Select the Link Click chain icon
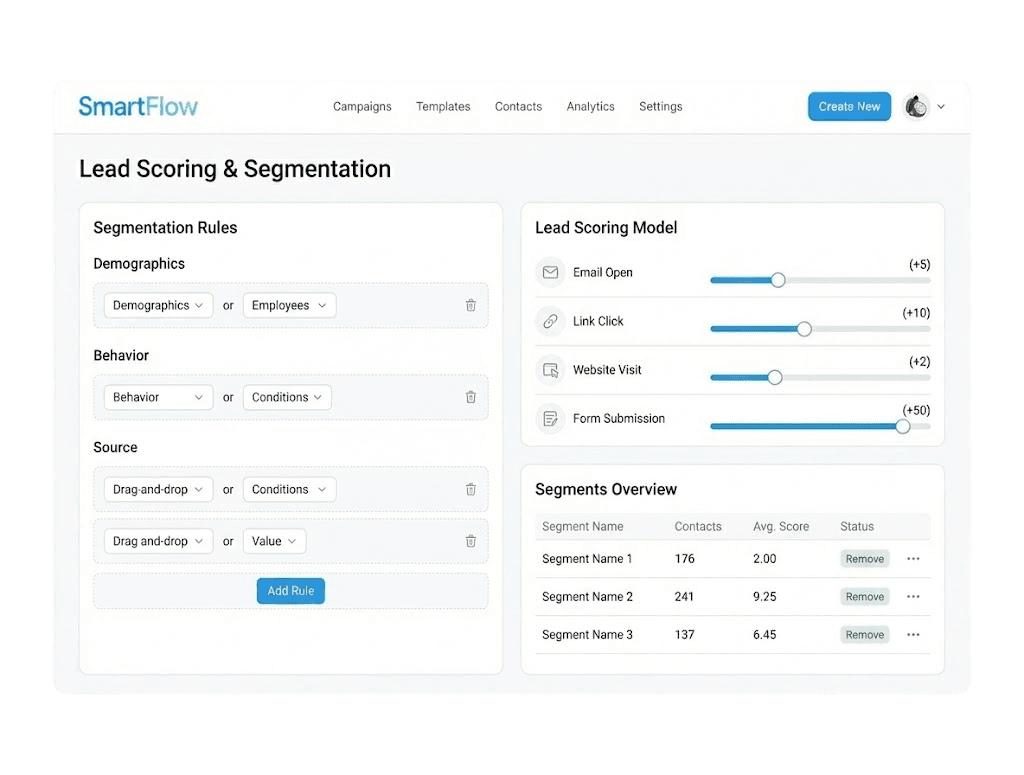The width and height of the screenshot is (1024, 775). 550,321
